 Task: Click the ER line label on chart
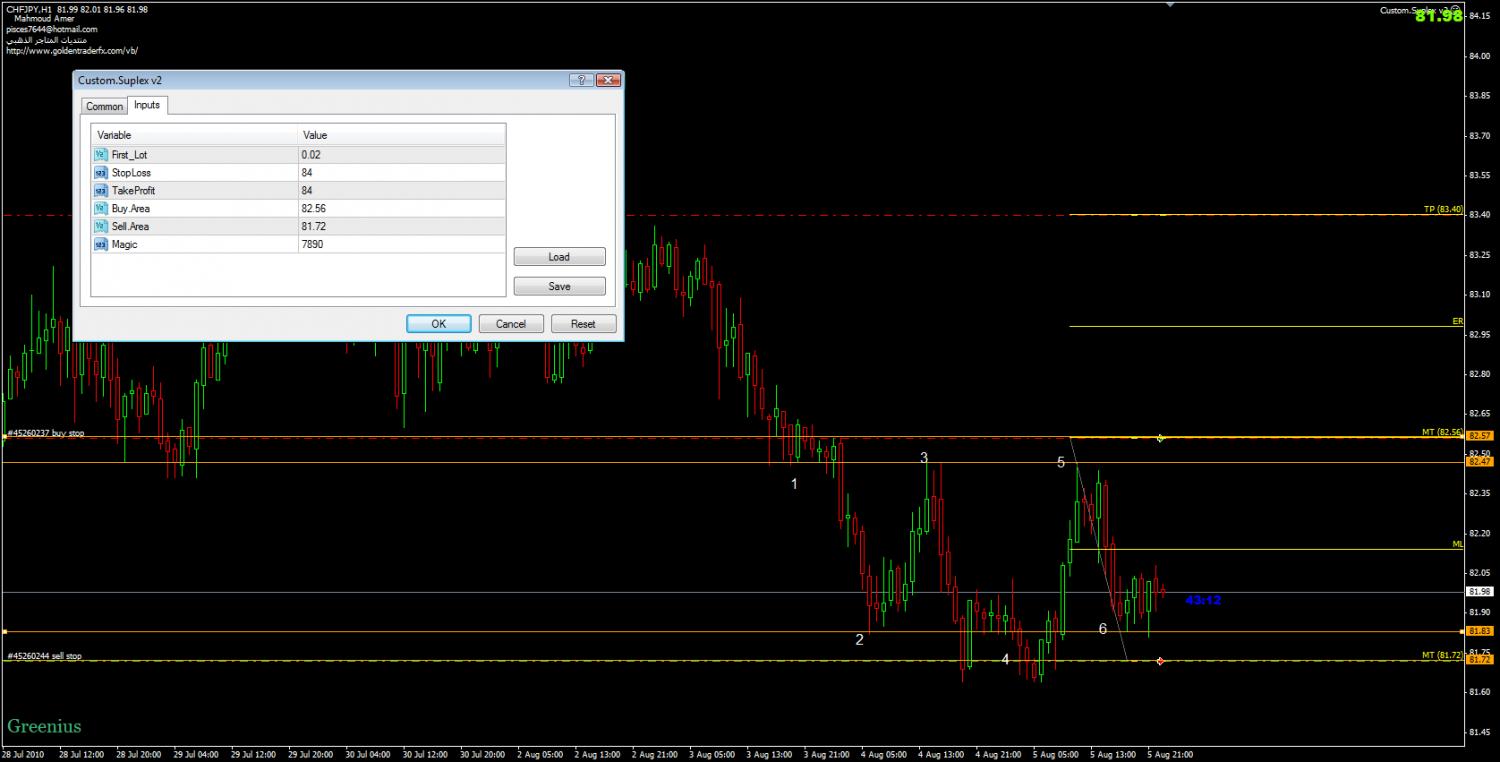(x=1458, y=322)
